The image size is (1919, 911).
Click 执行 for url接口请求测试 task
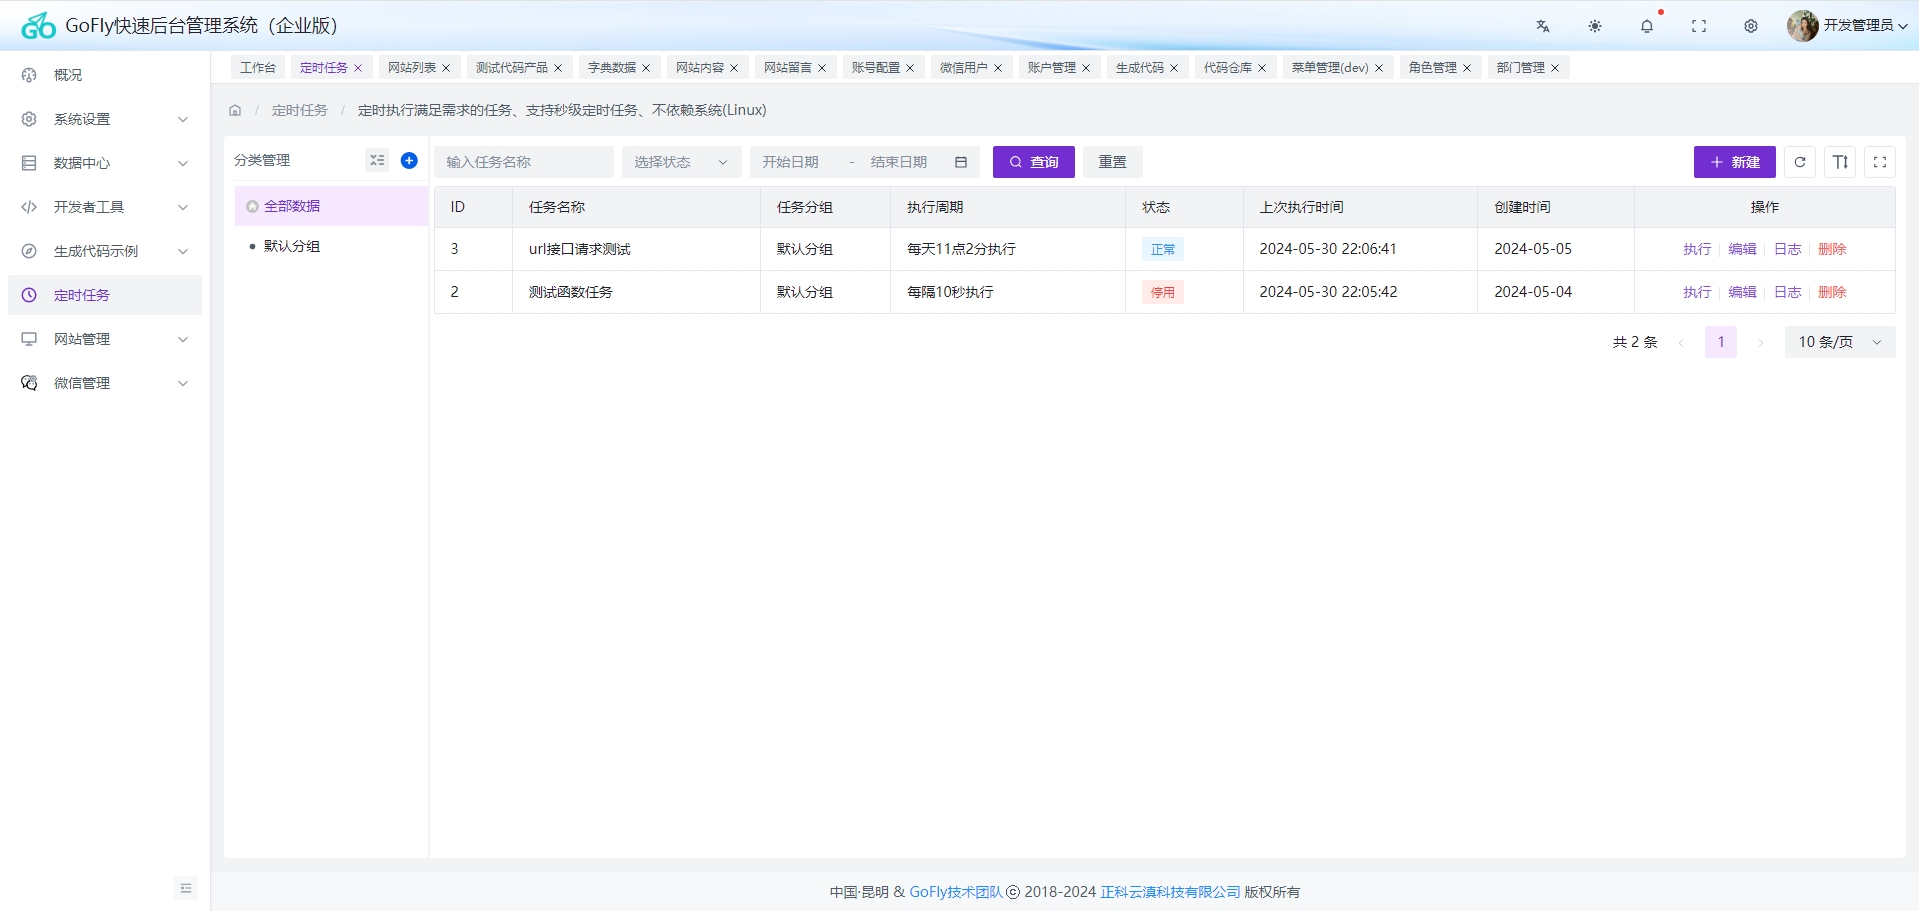click(x=1697, y=249)
